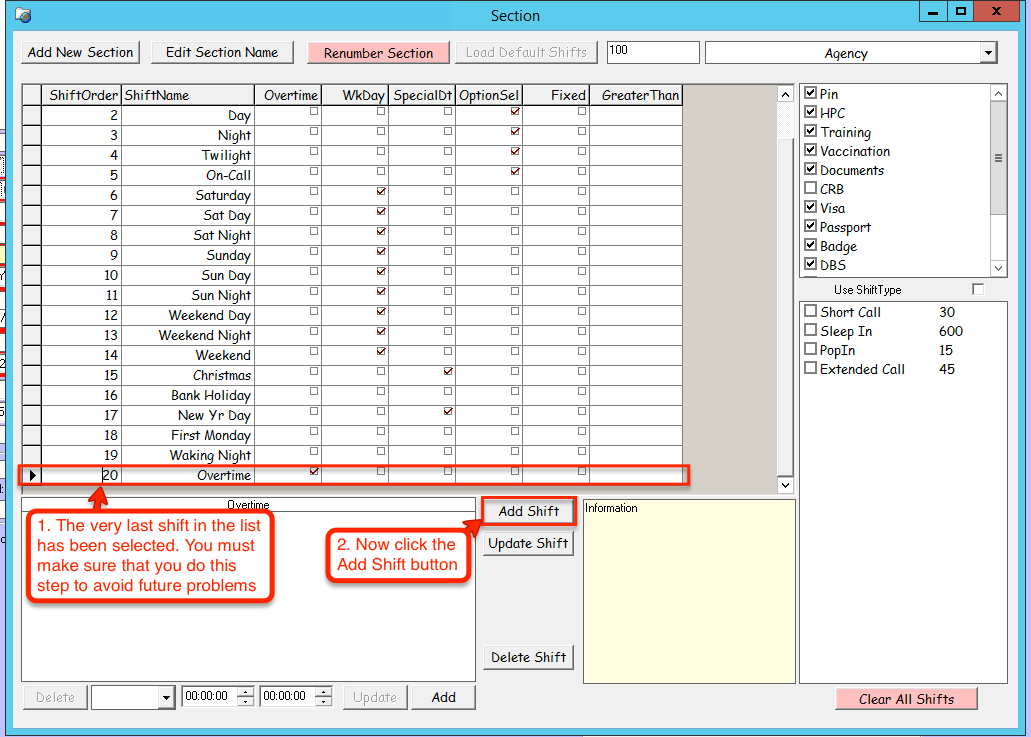Enable the Use ShiftType checkbox
The height and width of the screenshot is (737, 1031).
point(978,289)
